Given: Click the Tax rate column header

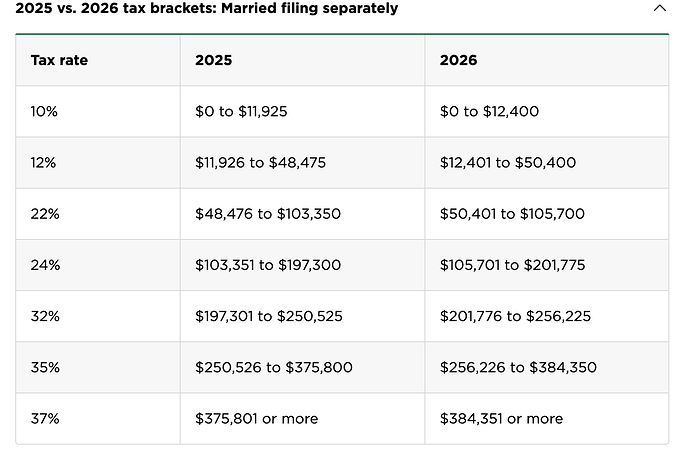Looking at the screenshot, I should tap(59, 60).
